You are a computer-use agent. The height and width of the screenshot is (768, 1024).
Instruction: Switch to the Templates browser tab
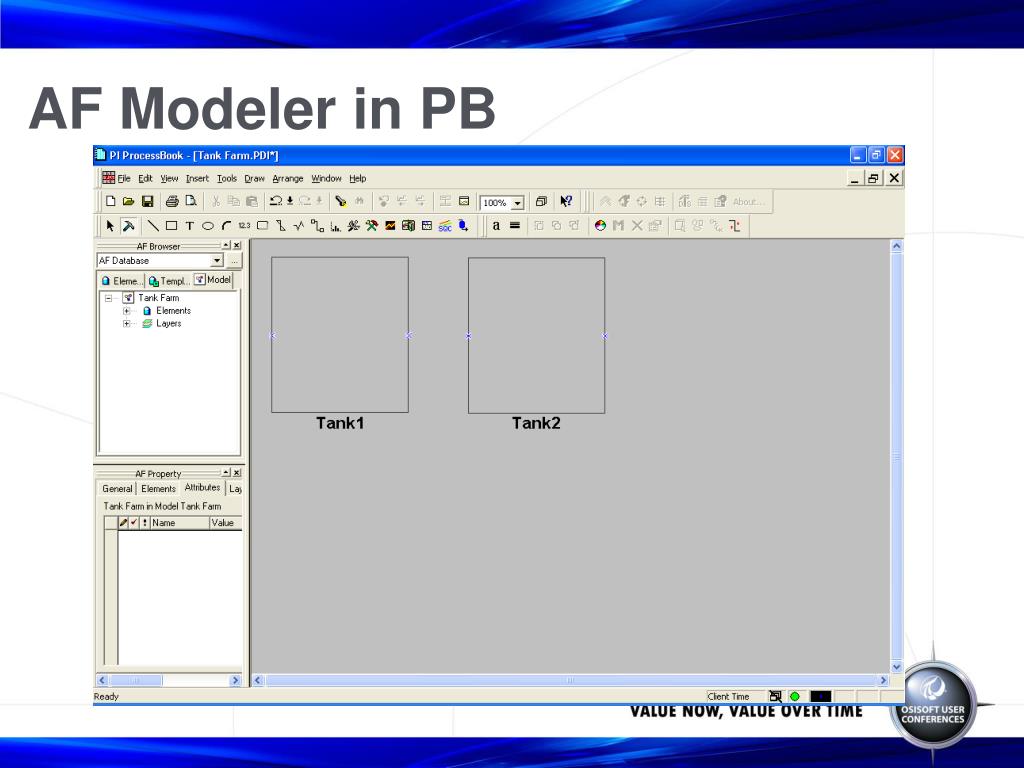coord(168,281)
